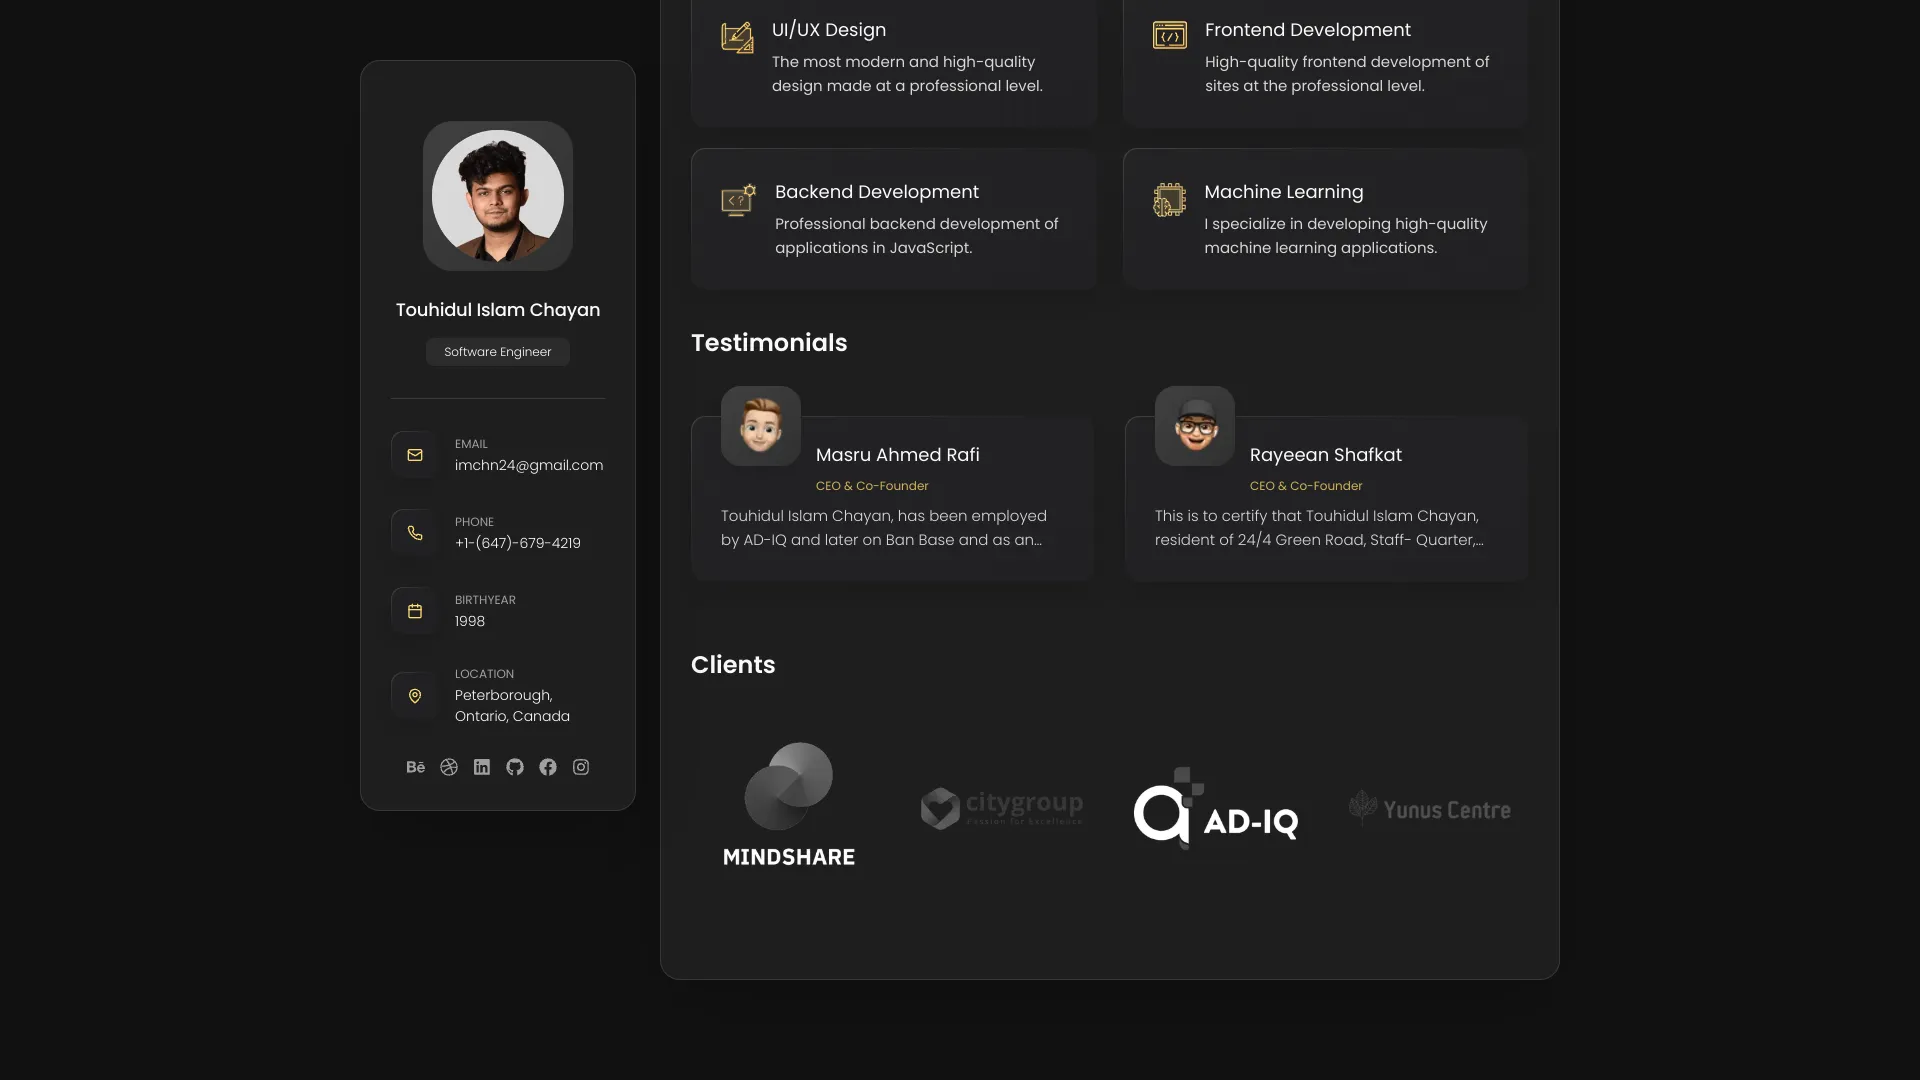
Task: Click the location pin icon
Action: pyautogui.click(x=415, y=696)
